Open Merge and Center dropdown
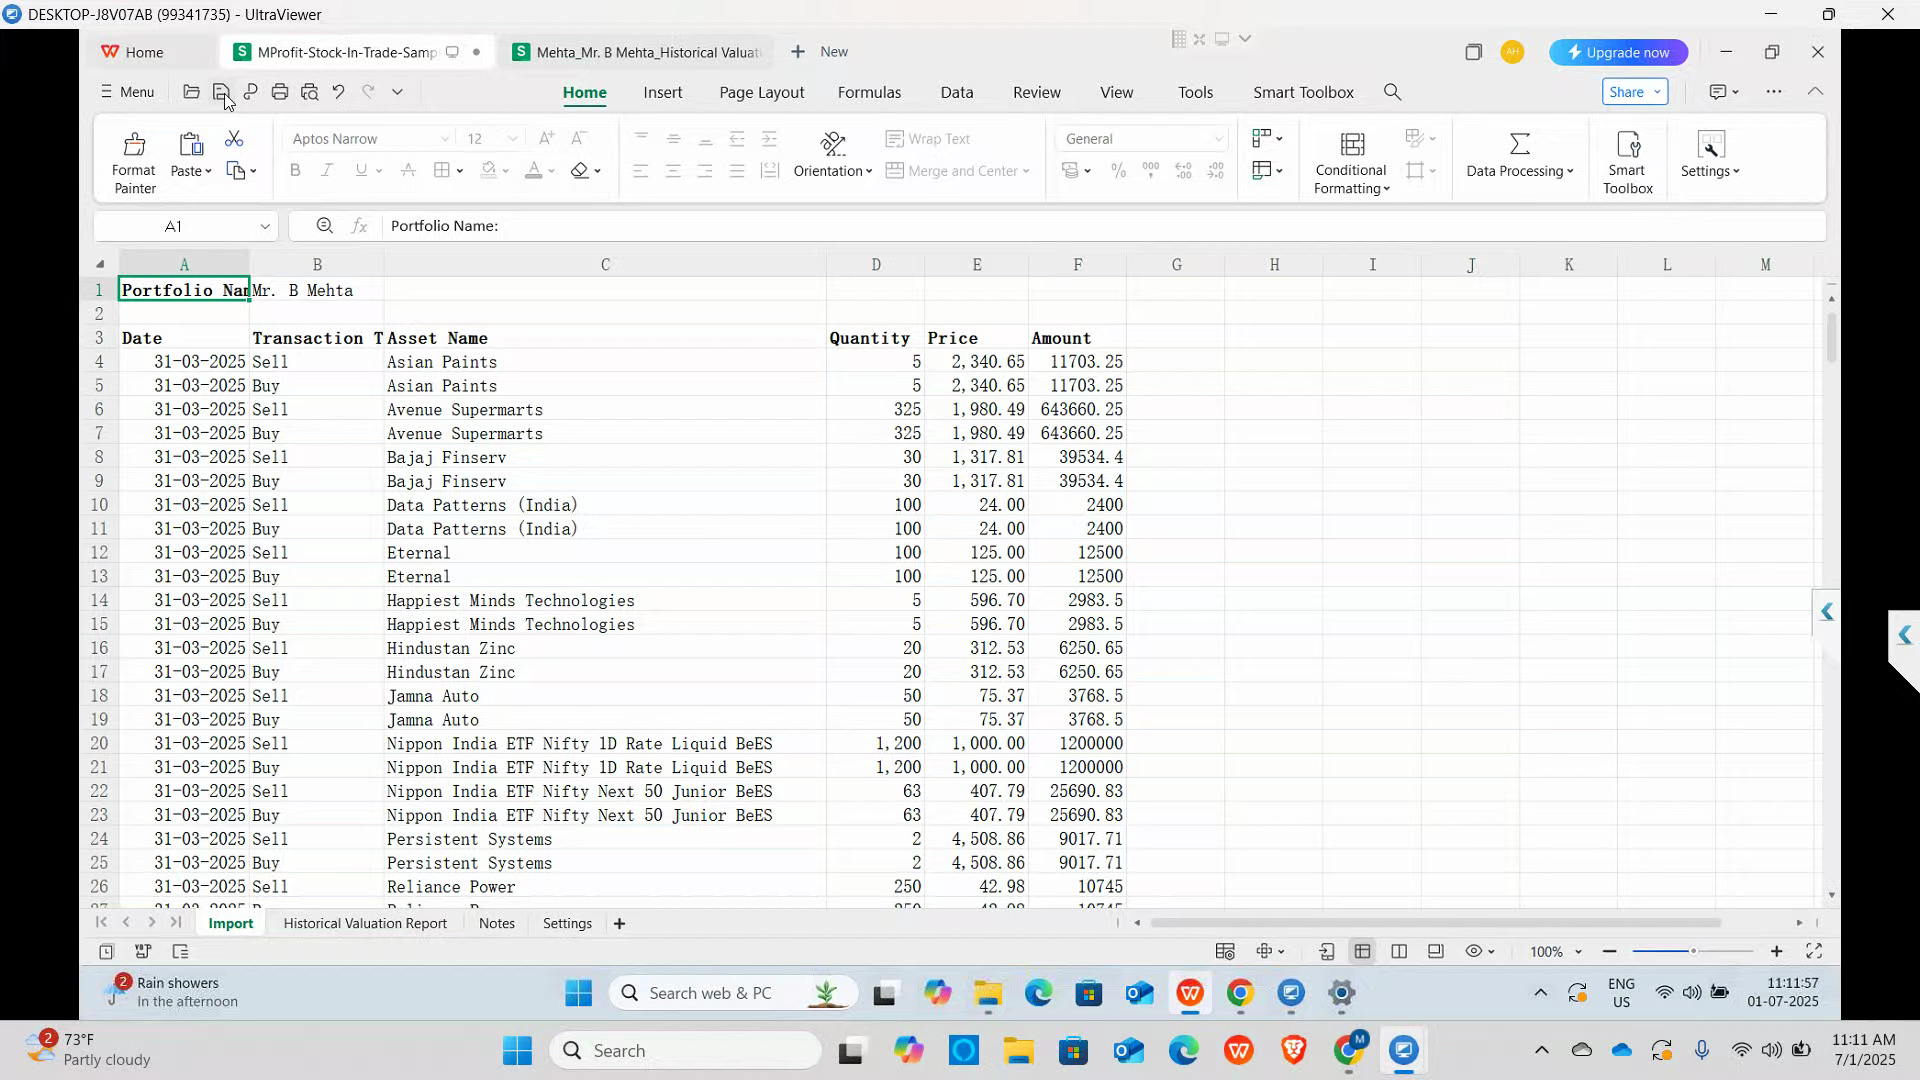The height and width of the screenshot is (1080, 1920). point(1026,171)
